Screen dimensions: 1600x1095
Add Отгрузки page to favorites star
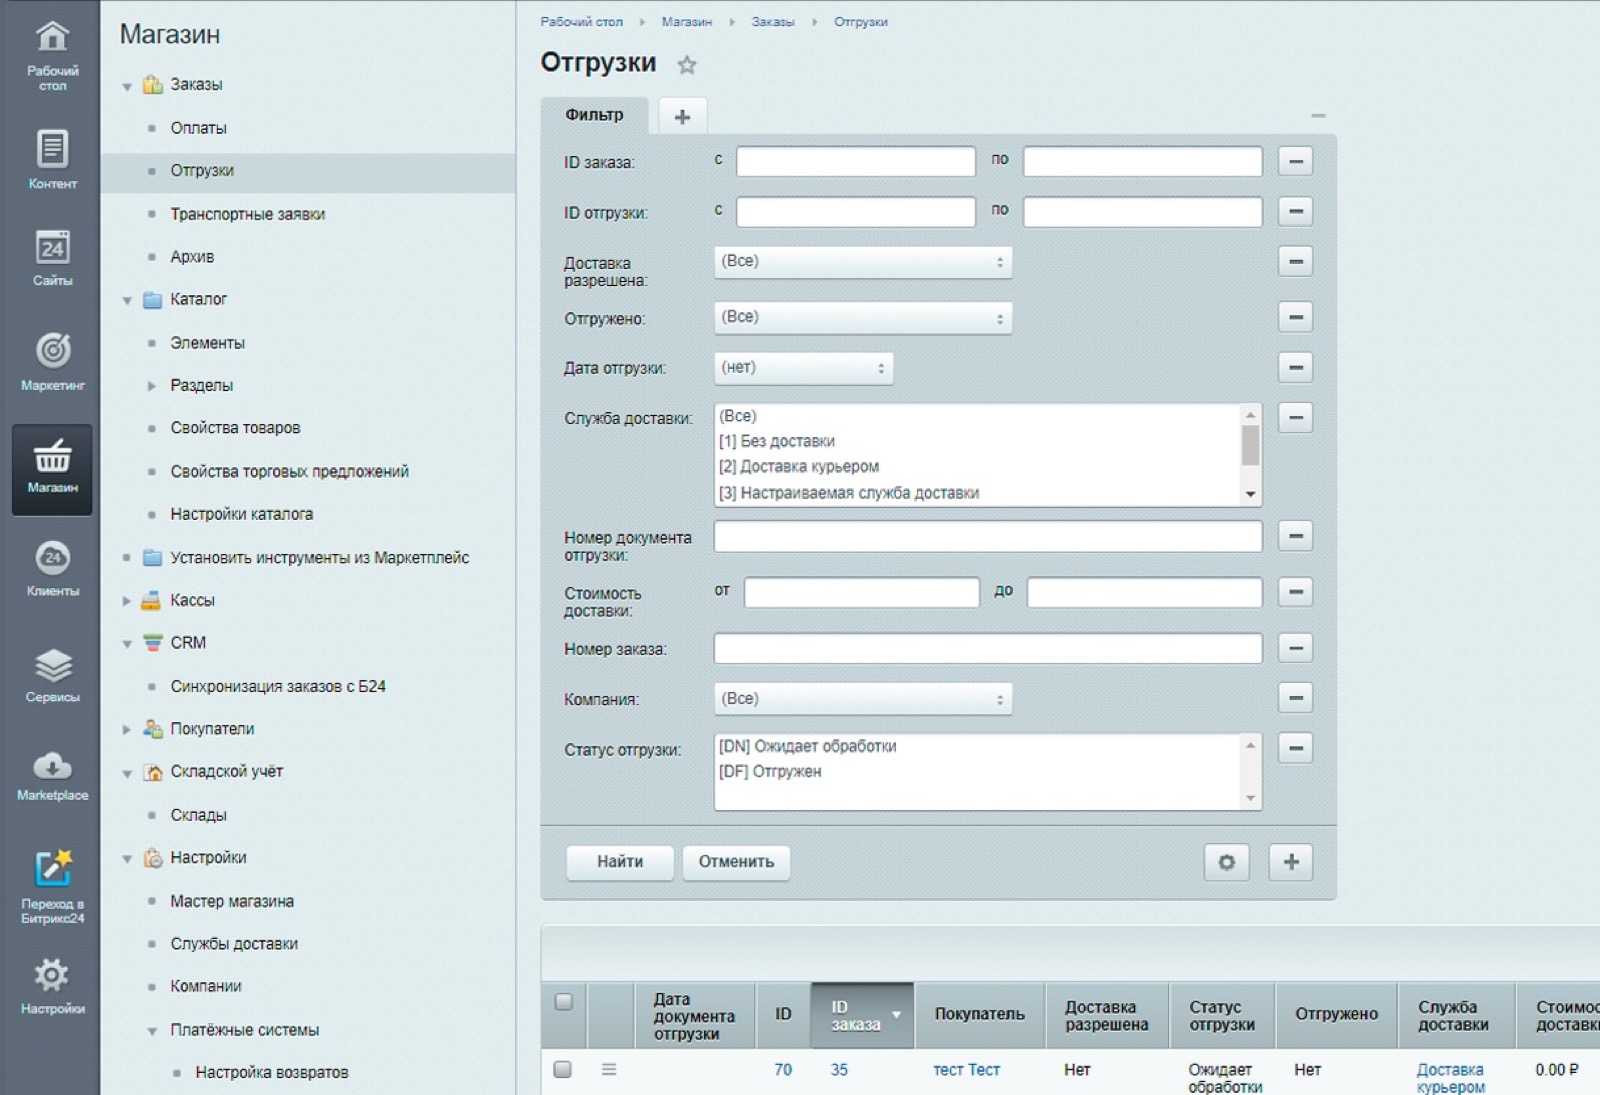coord(686,65)
